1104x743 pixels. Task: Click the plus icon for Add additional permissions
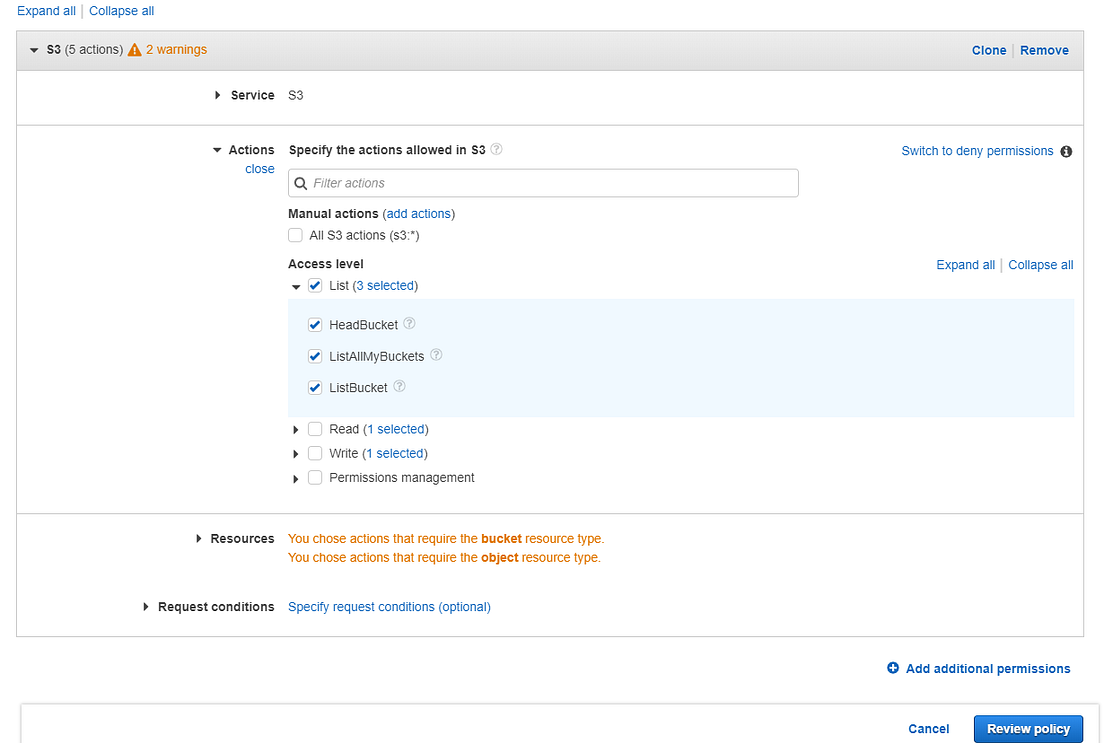(893, 668)
